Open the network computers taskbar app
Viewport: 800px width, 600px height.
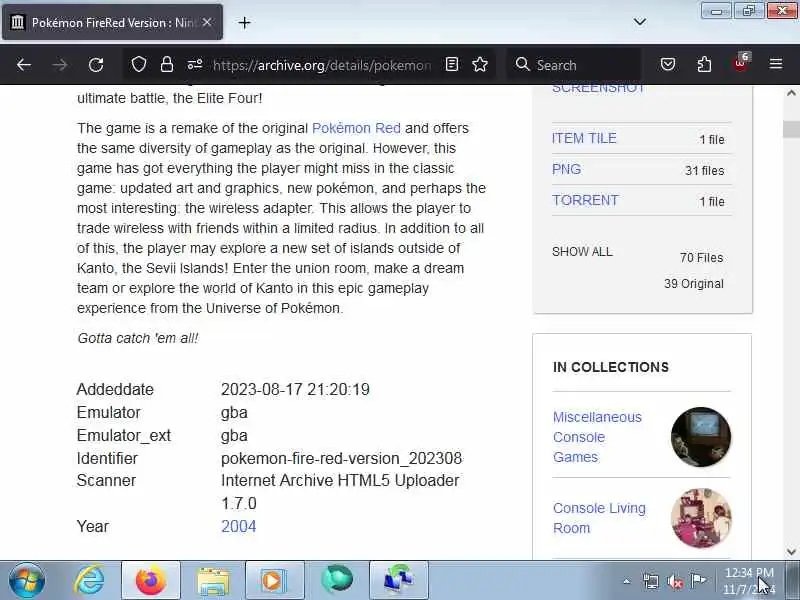[399, 580]
